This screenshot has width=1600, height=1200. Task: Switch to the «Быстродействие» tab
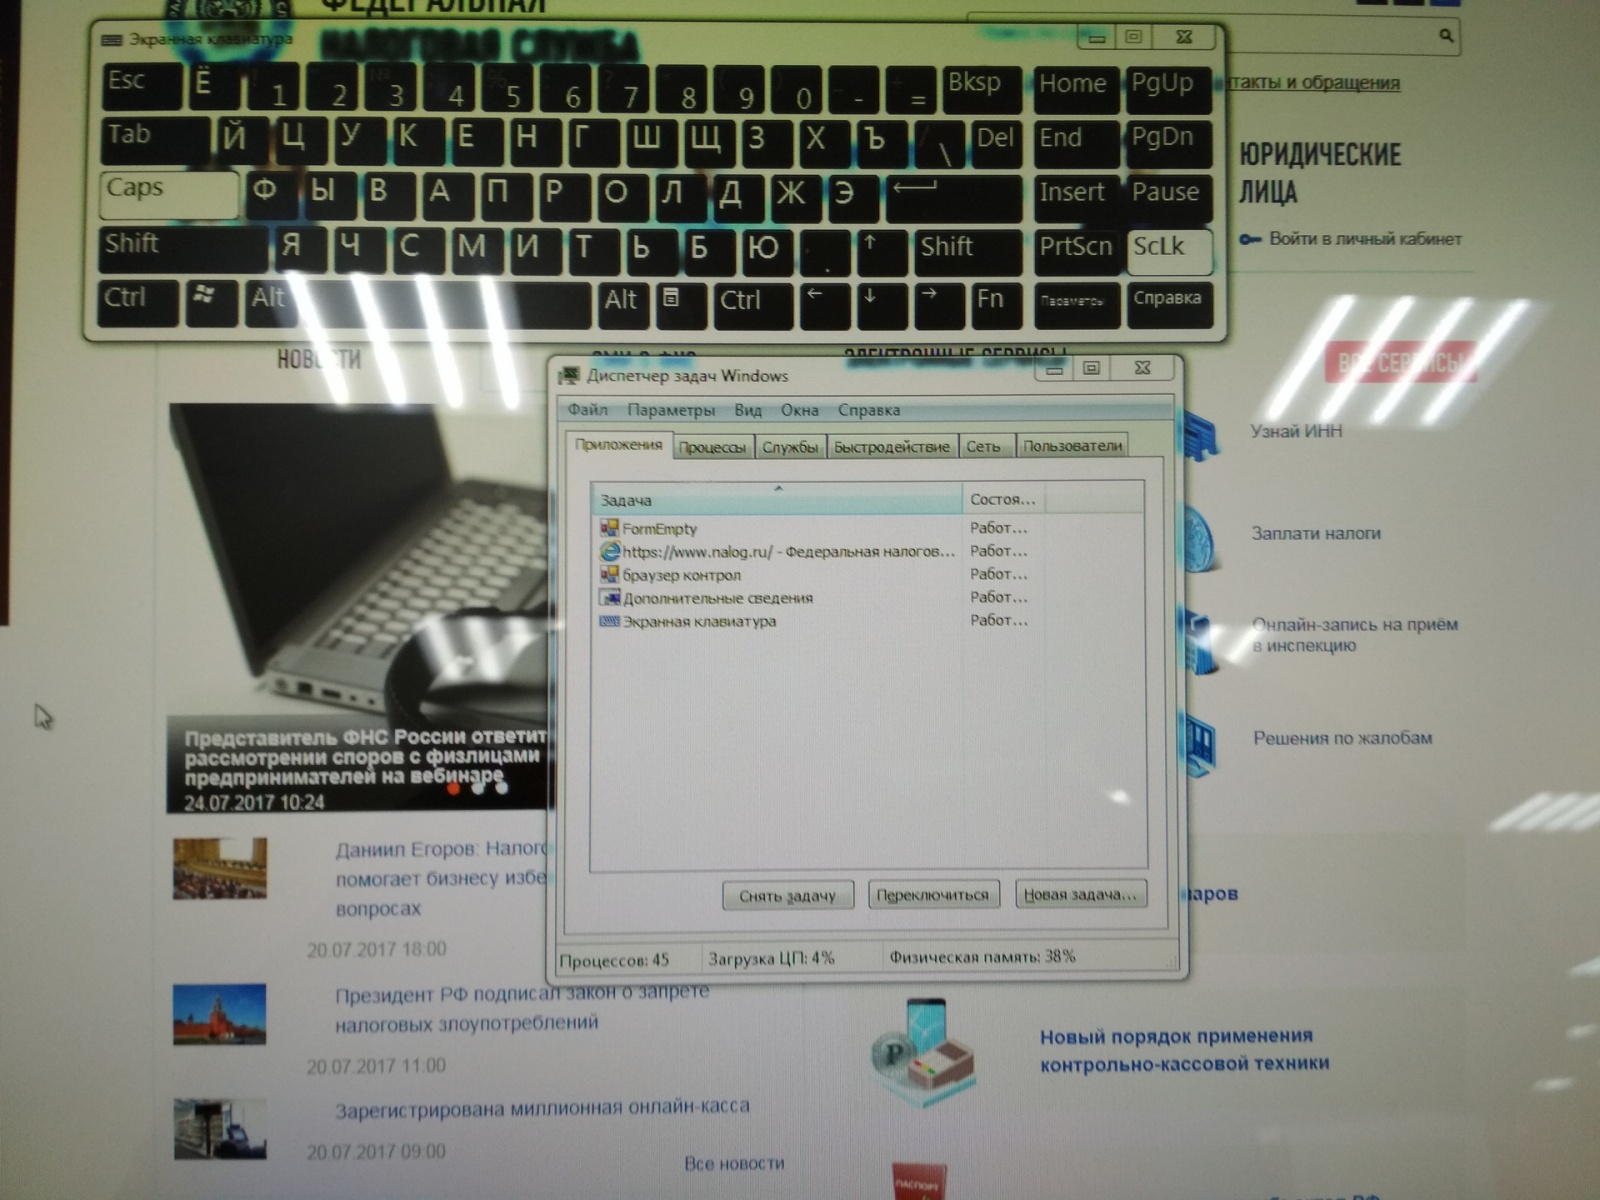pyautogui.click(x=892, y=447)
